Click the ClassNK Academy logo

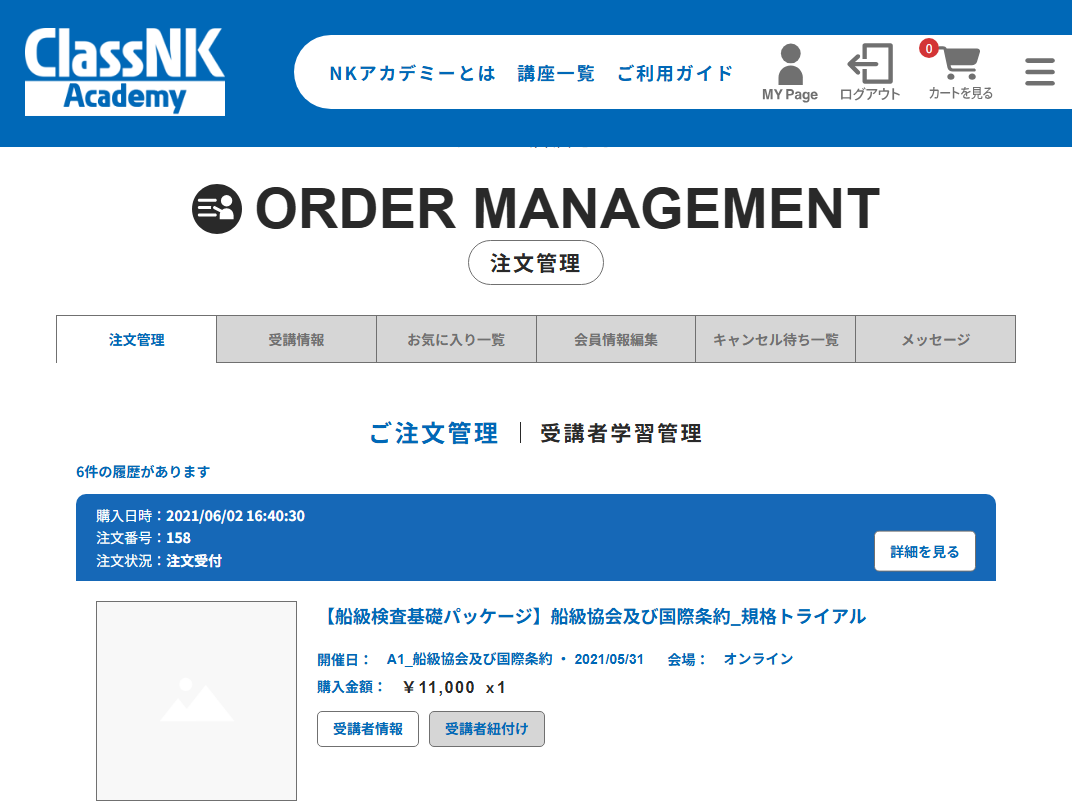125,71
